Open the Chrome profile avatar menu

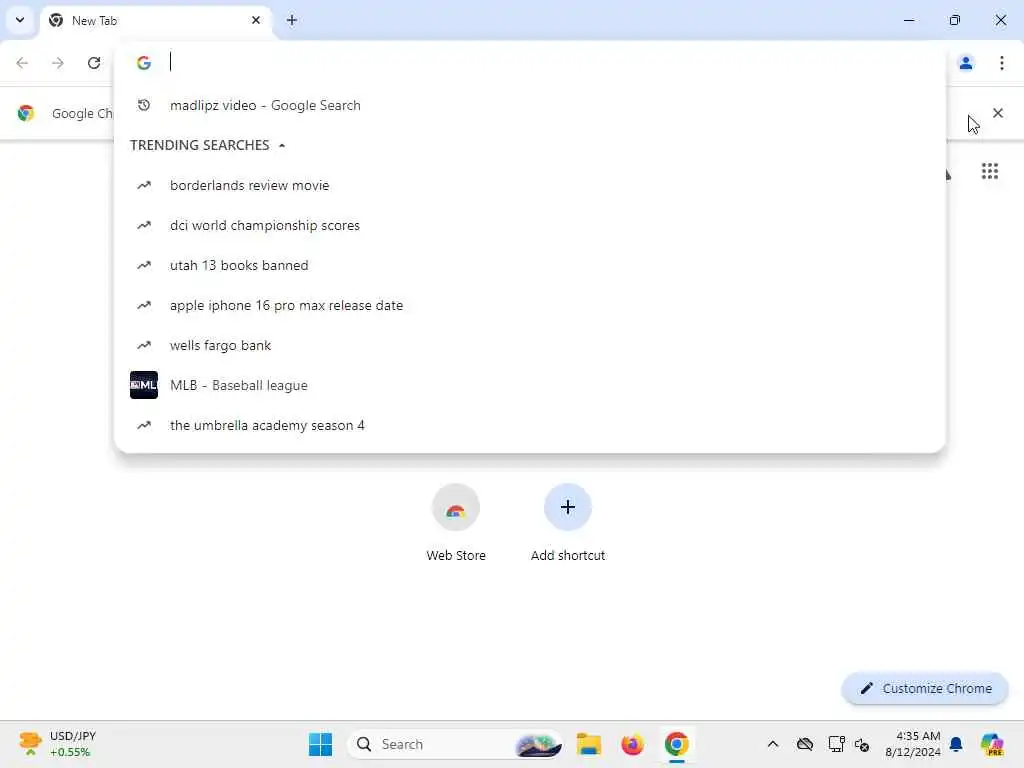(965, 63)
